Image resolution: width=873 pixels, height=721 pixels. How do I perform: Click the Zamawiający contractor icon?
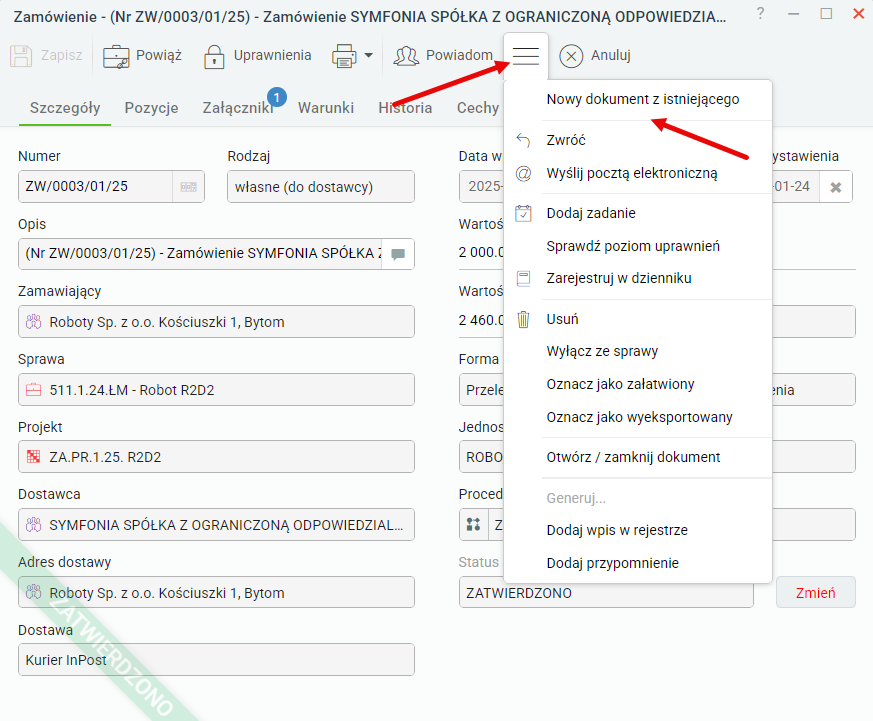(x=33, y=322)
